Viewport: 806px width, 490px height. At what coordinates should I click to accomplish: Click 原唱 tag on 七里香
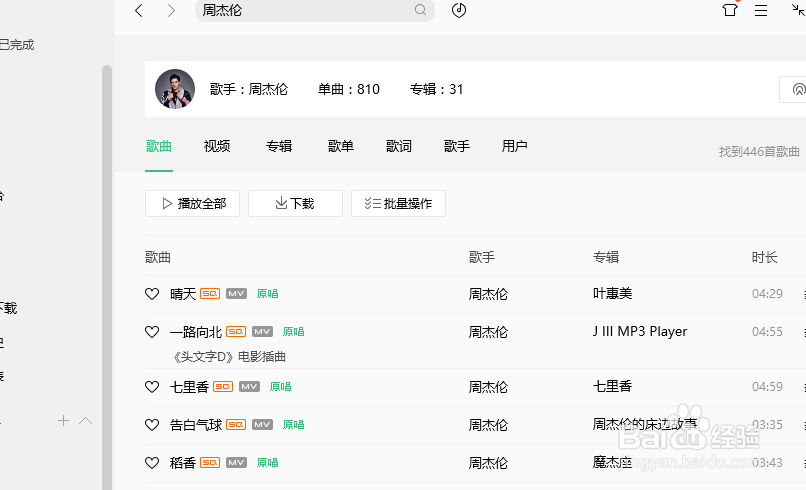(281, 387)
